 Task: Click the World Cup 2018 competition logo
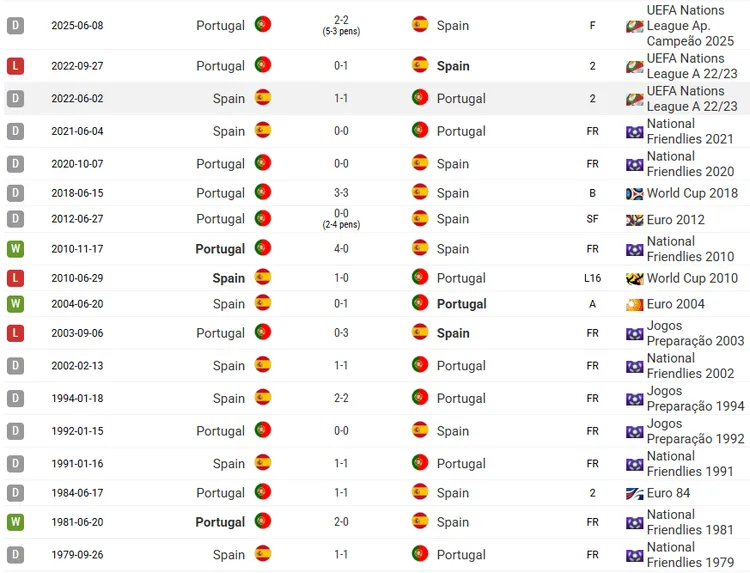pos(635,194)
